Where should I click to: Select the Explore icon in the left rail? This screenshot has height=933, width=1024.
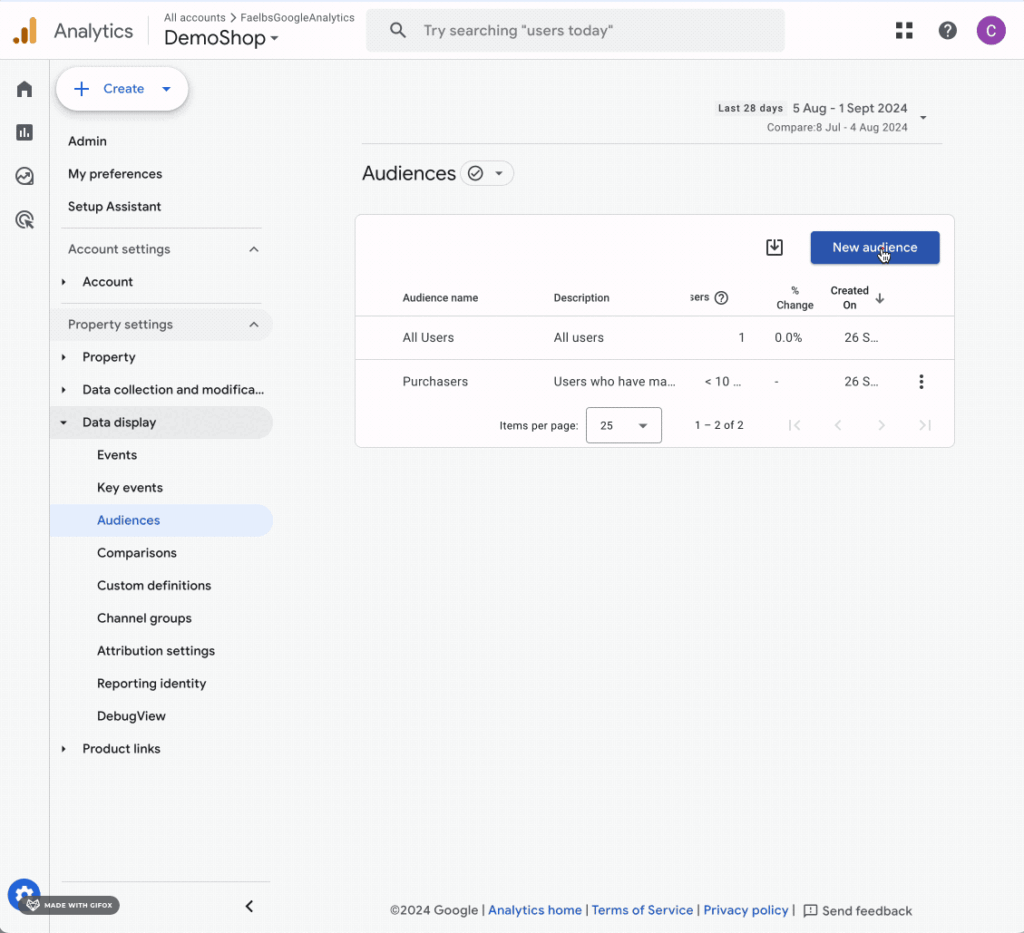click(x=23, y=175)
